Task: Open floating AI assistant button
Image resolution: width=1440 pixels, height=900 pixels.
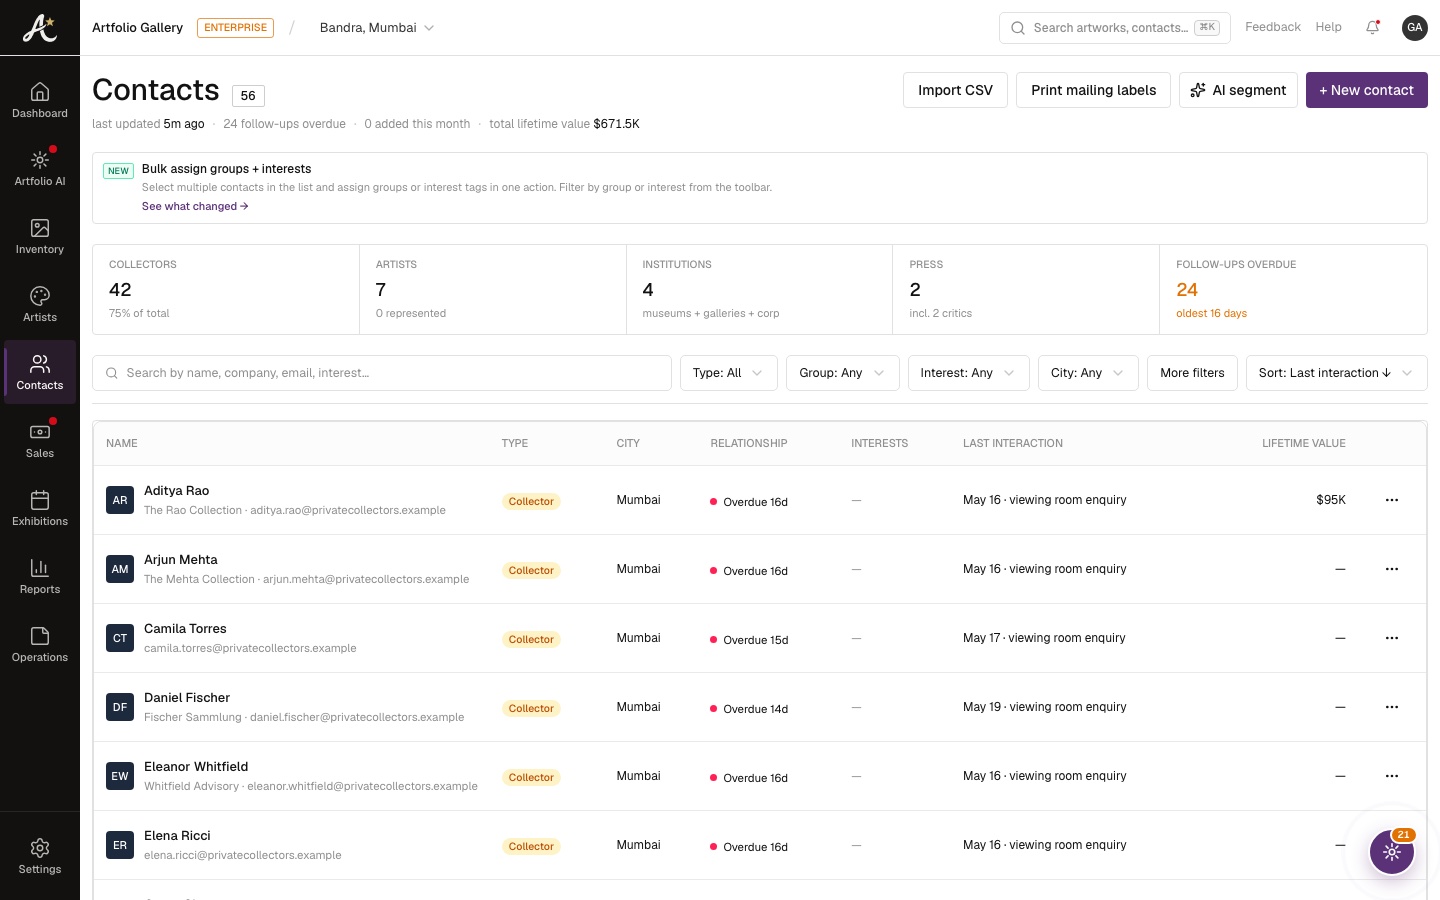Action: click(x=1391, y=852)
